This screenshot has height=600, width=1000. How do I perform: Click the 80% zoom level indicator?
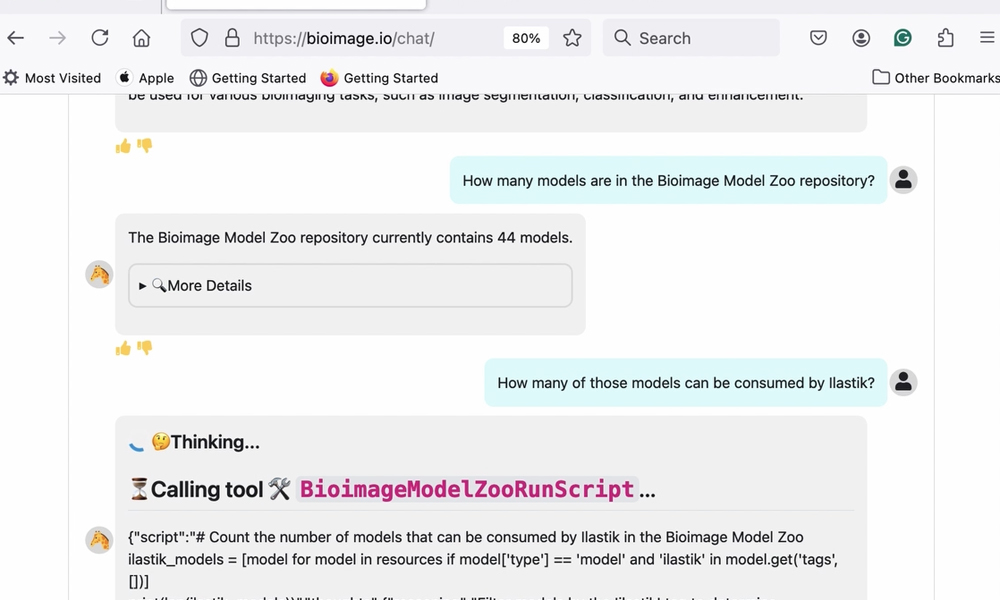pyautogui.click(x=526, y=38)
